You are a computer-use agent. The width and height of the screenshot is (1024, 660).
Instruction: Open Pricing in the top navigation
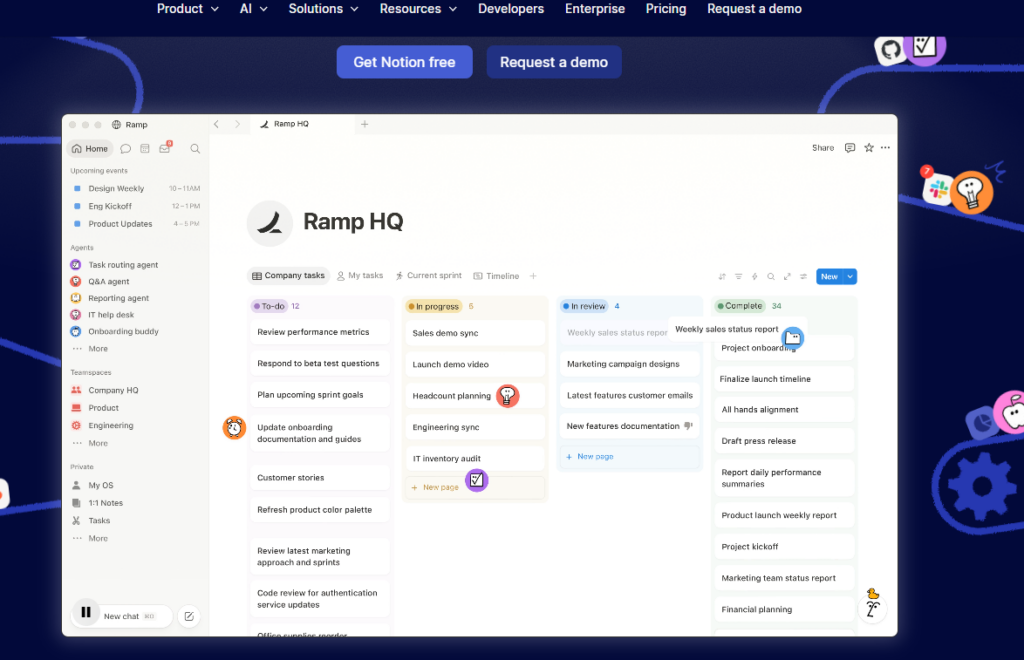665,8
